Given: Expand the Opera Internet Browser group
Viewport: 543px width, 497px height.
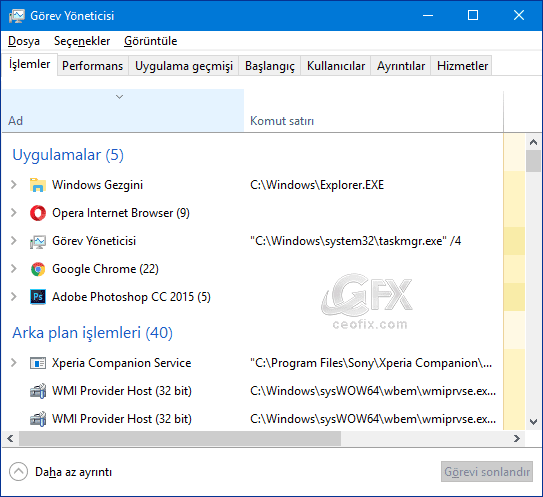Looking at the screenshot, I should pos(14,213).
